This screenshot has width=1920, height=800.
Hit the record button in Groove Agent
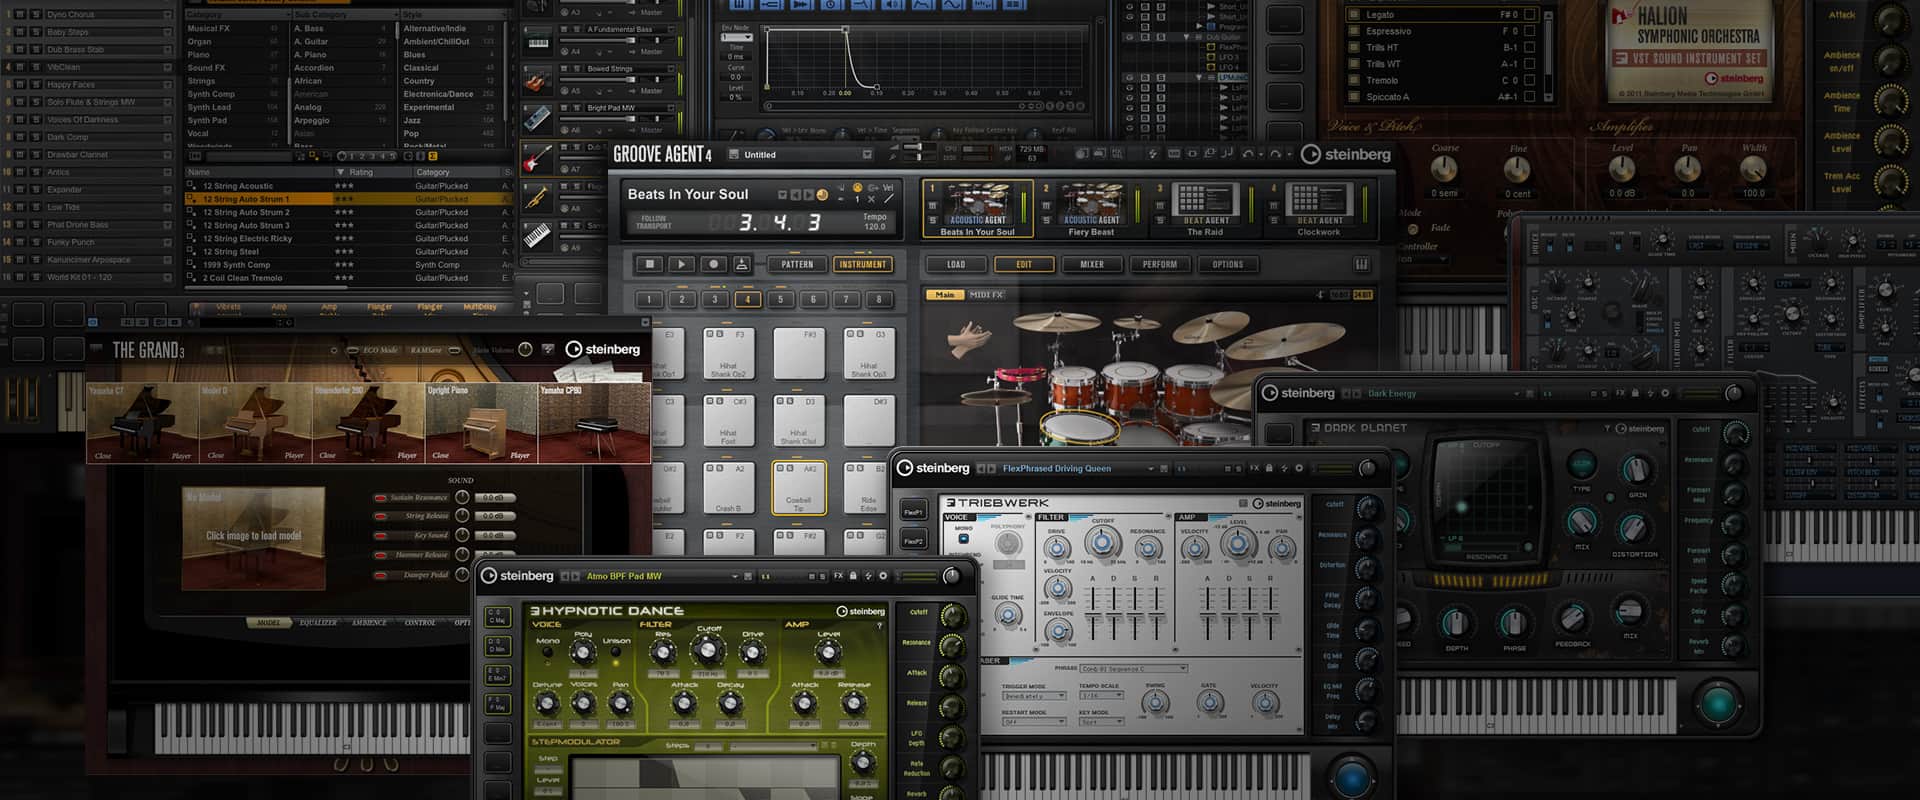pyautogui.click(x=713, y=264)
